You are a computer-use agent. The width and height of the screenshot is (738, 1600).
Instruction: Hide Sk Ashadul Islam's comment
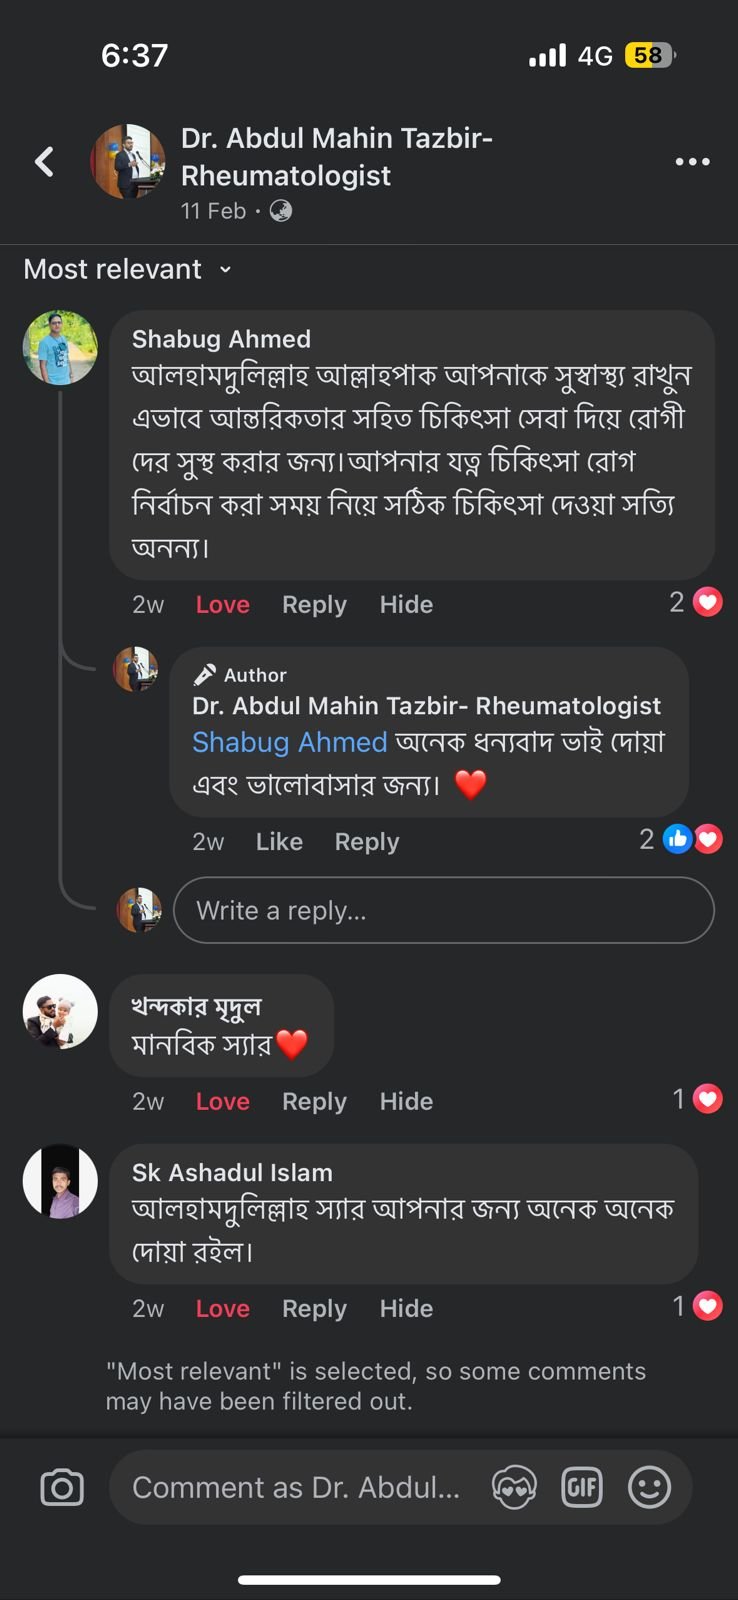tap(406, 1309)
